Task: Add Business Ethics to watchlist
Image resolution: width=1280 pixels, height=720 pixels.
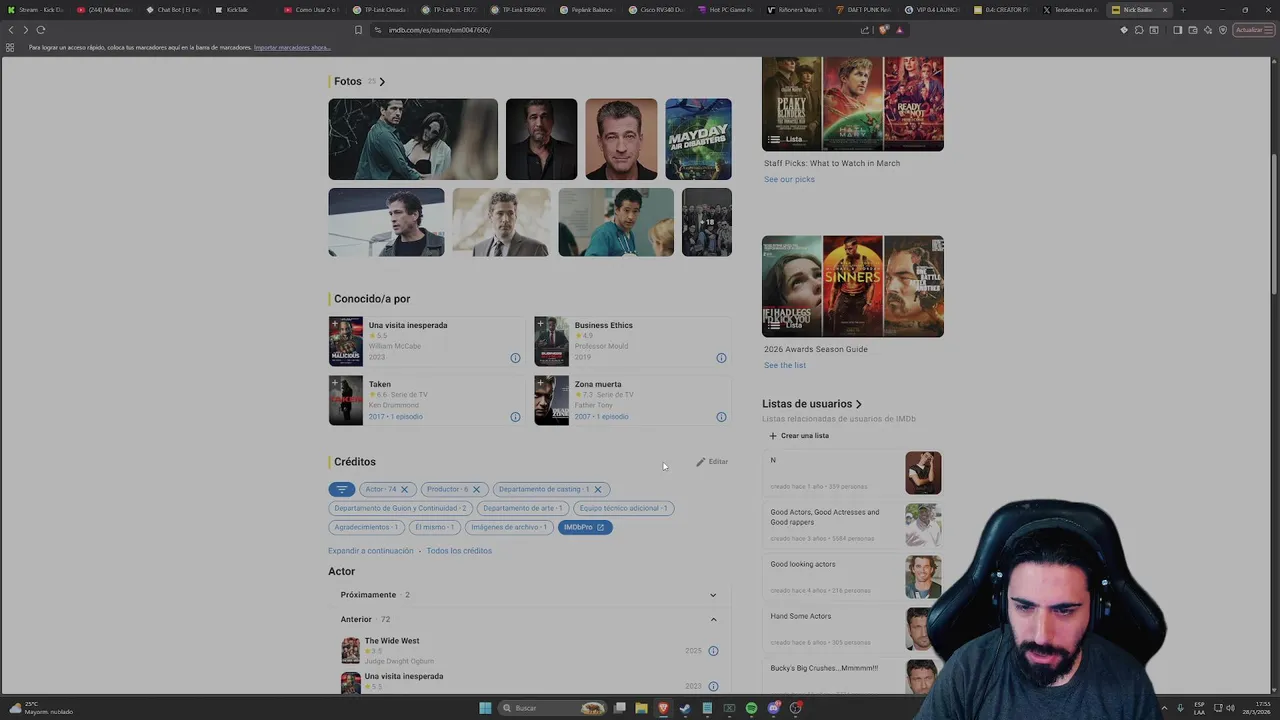Action: tap(540, 323)
